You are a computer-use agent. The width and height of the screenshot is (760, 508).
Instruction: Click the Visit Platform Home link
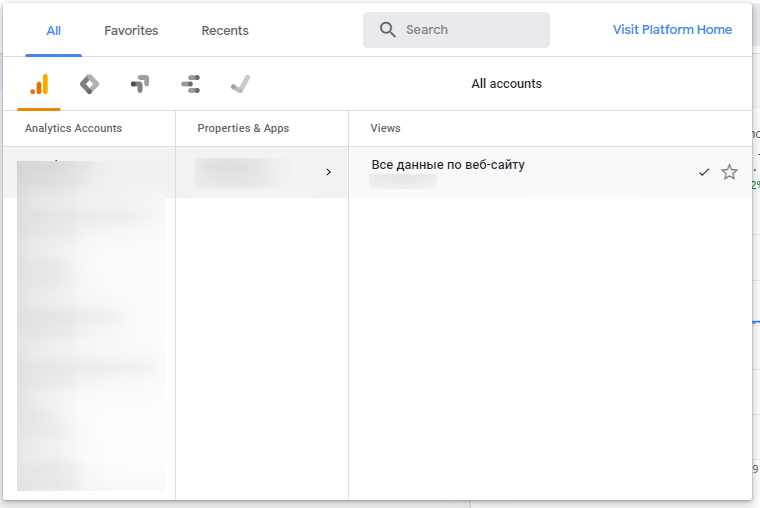pyautogui.click(x=672, y=30)
